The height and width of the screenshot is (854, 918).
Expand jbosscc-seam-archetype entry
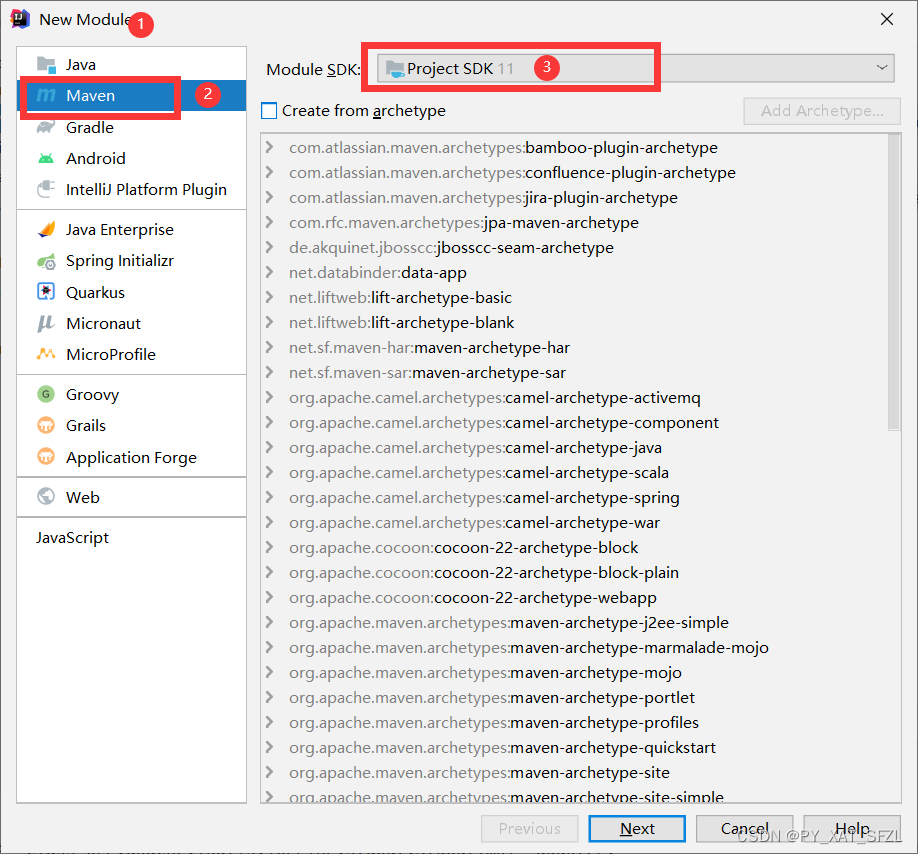coord(269,247)
